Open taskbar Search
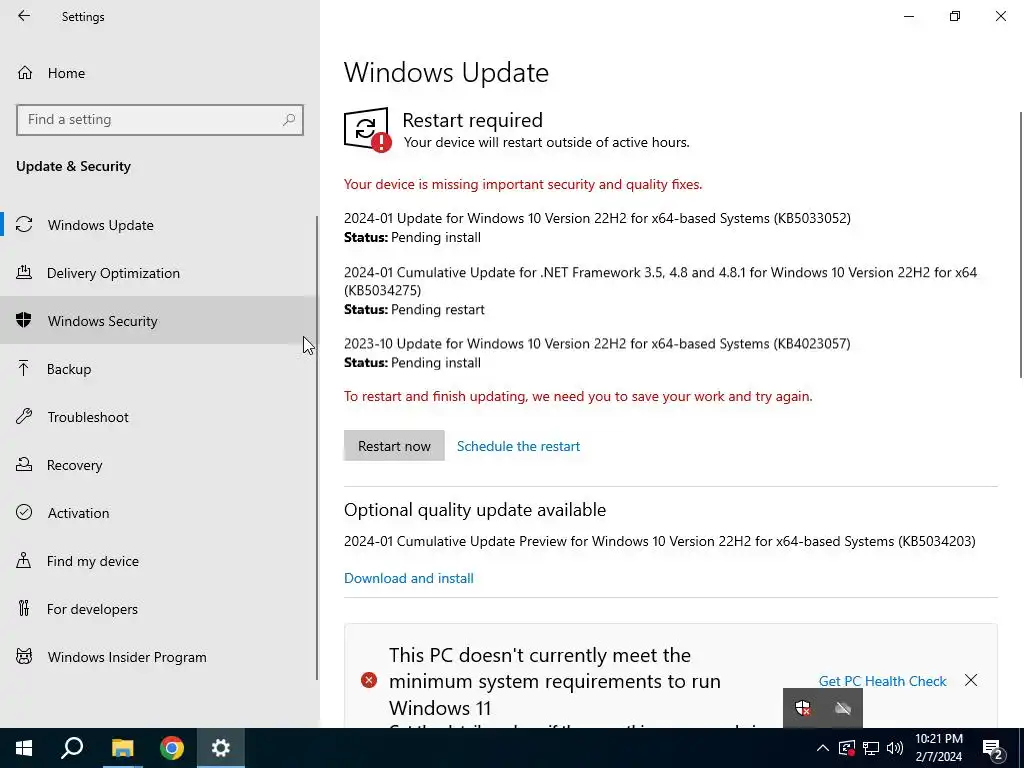This screenshot has height=768, width=1024. [x=72, y=748]
